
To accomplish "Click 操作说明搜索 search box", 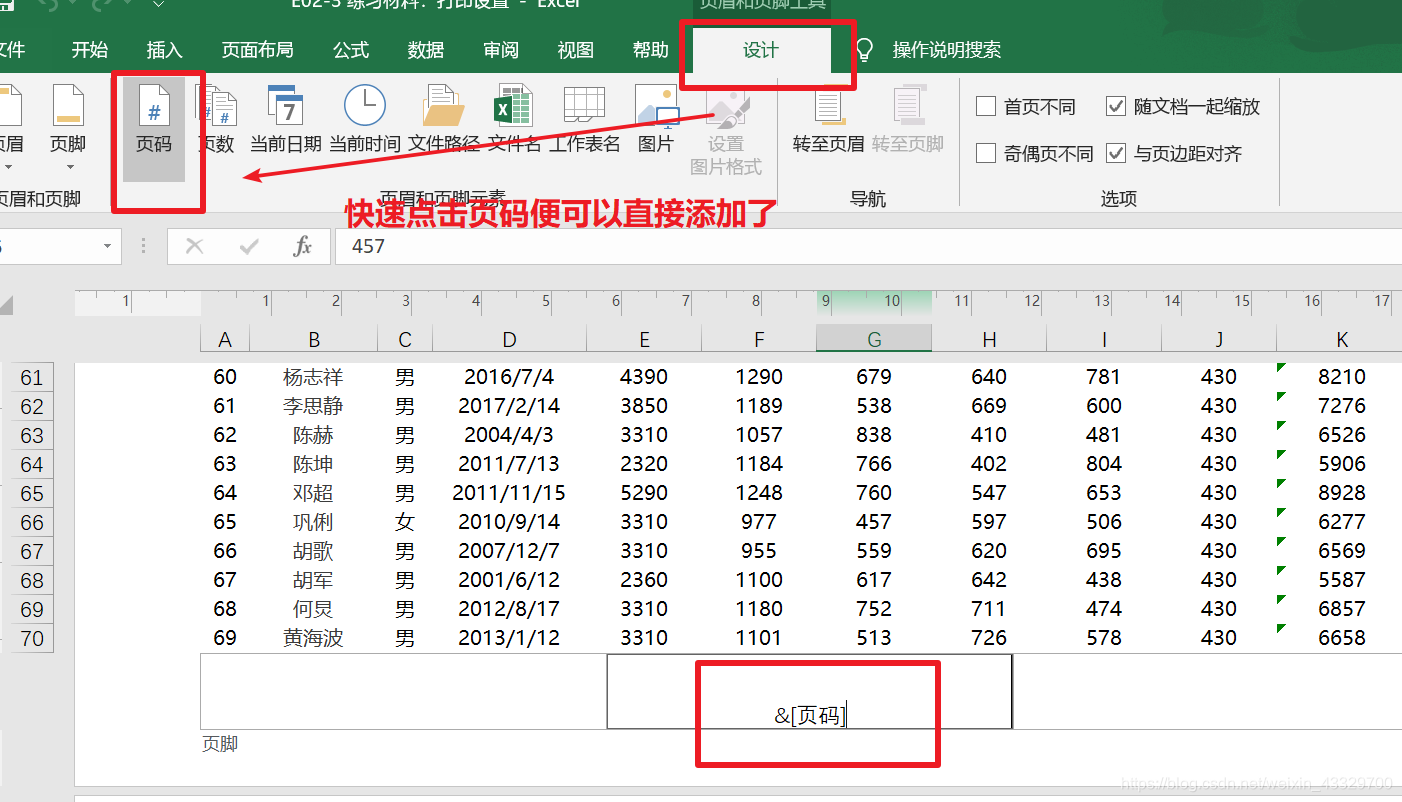I will [x=946, y=50].
